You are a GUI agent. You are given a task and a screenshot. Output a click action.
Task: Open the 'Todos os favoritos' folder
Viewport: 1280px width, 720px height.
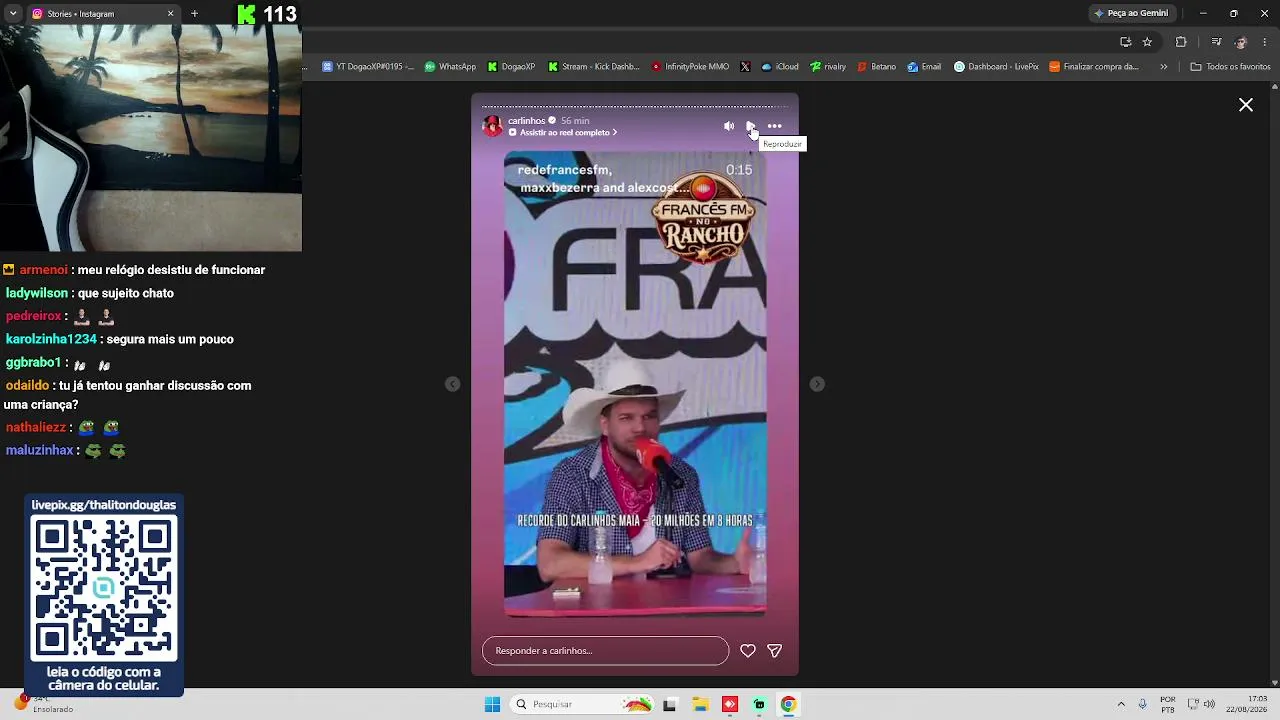(1230, 67)
